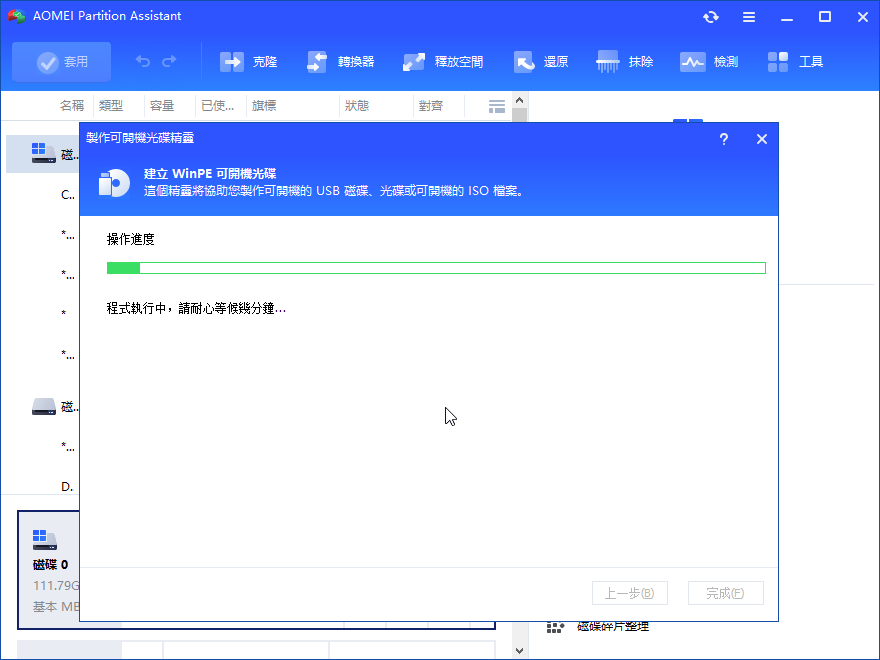880x660 pixels.
Task: Select the first disk row with Windows icon
Action: [43, 154]
